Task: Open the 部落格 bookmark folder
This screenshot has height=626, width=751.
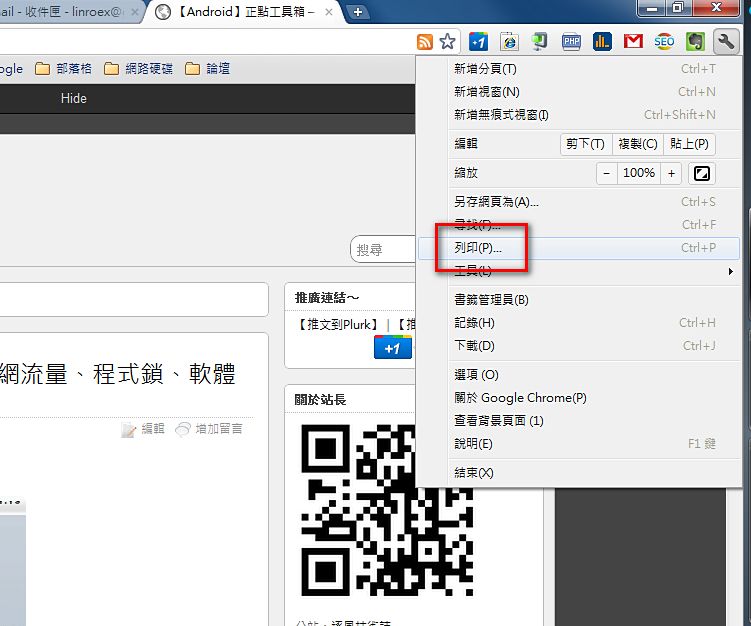Action: click(63, 68)
